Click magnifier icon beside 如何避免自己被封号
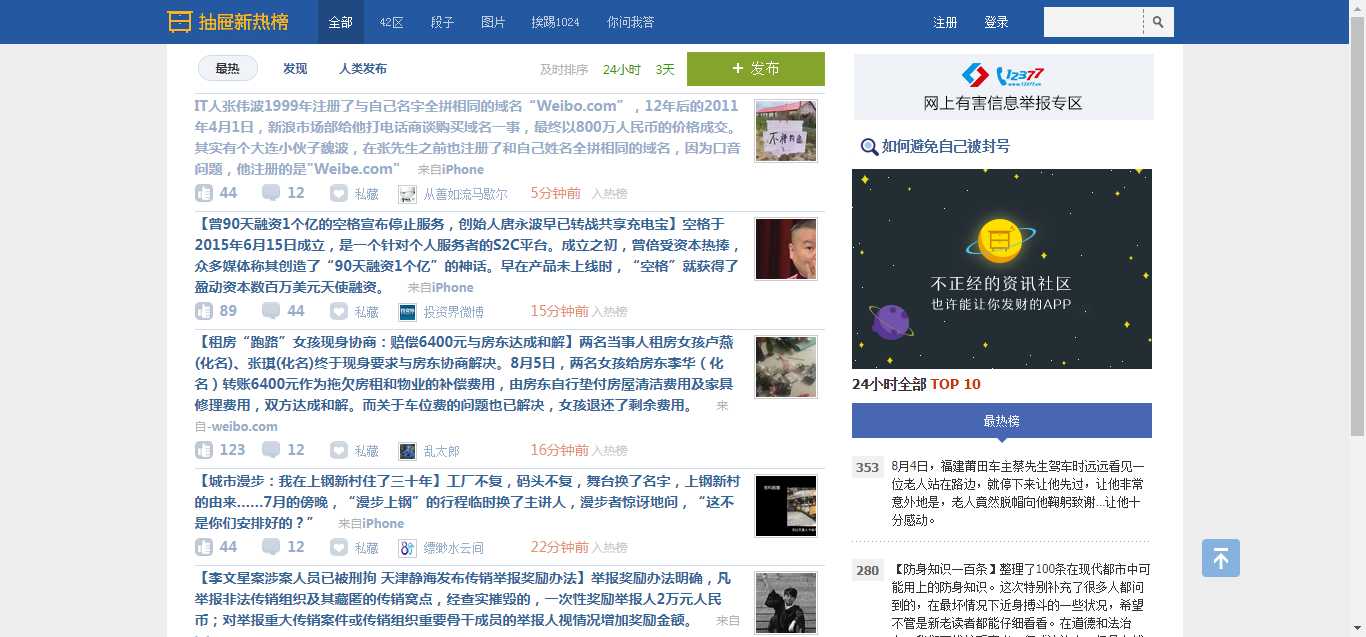Screen dimensions: 1366x637 click(x=869, y=147)
